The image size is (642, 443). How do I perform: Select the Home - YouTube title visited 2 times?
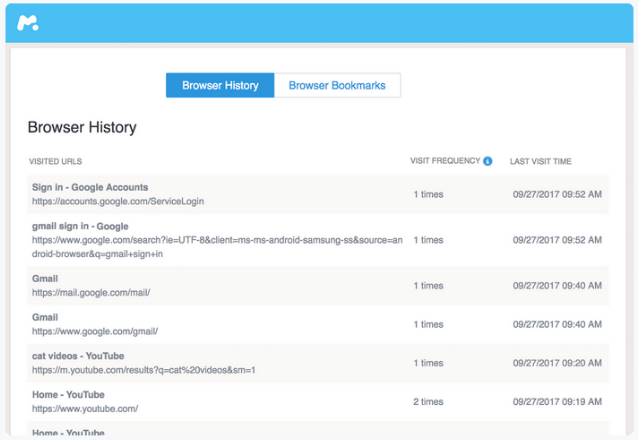tap(68, 395)
